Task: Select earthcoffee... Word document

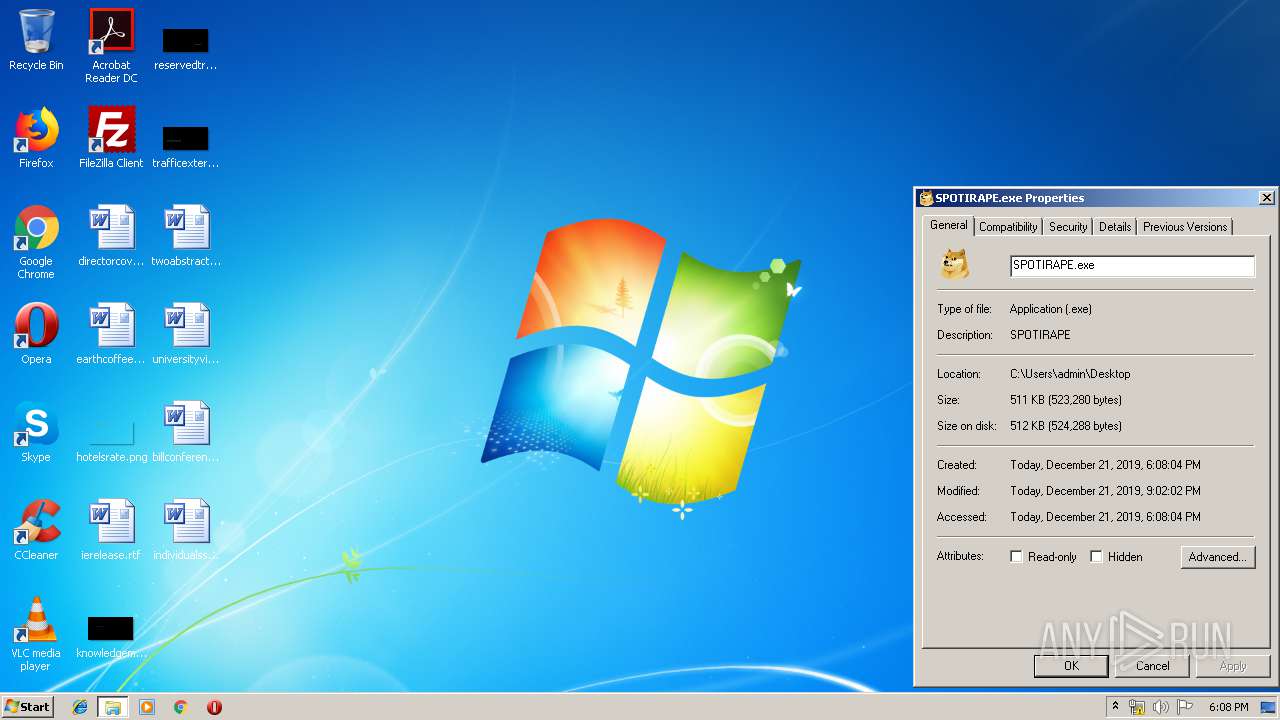Action: [x=111, y=334]
